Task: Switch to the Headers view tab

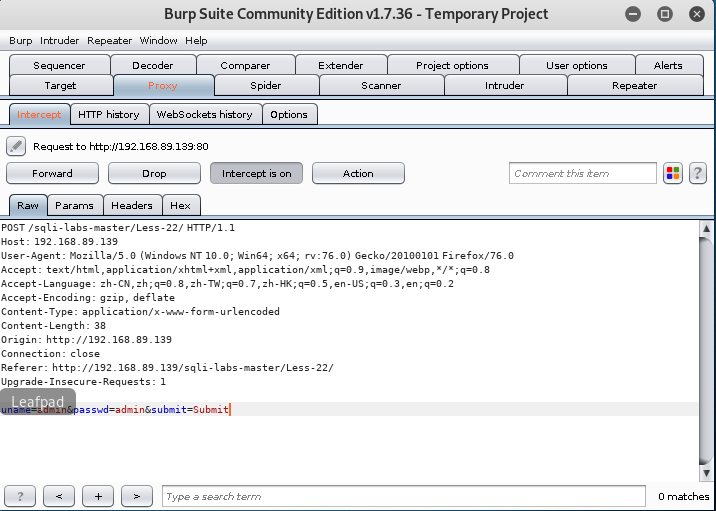Action: click(132, 205)
